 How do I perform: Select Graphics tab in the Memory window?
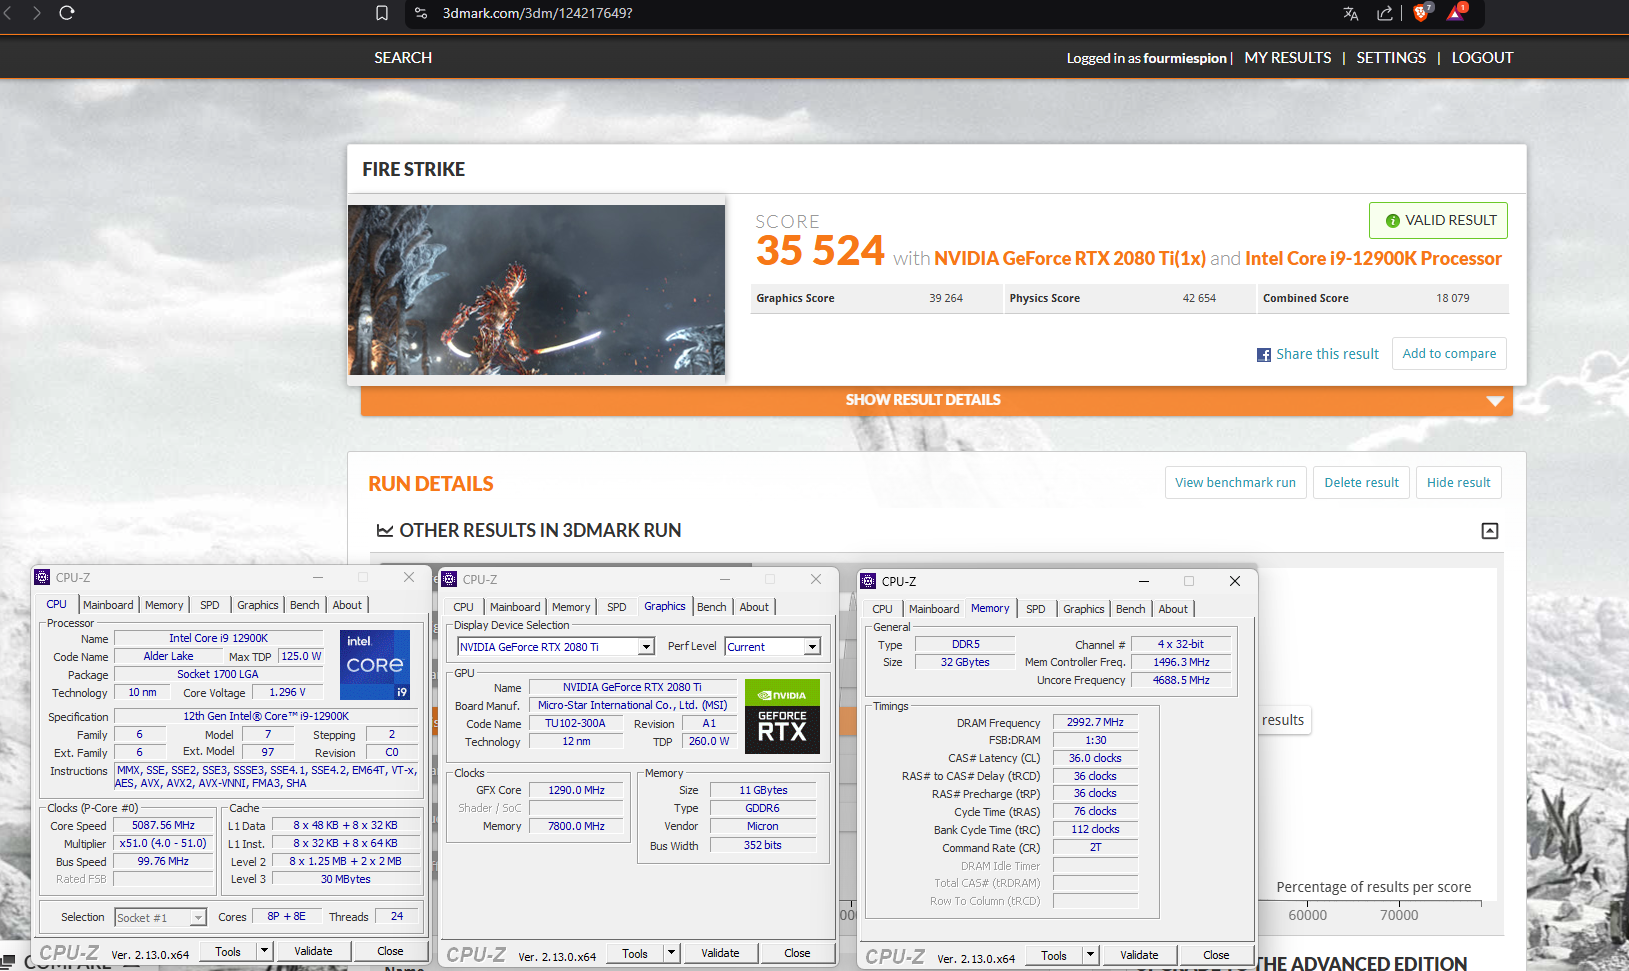(x=1084, y=609)
